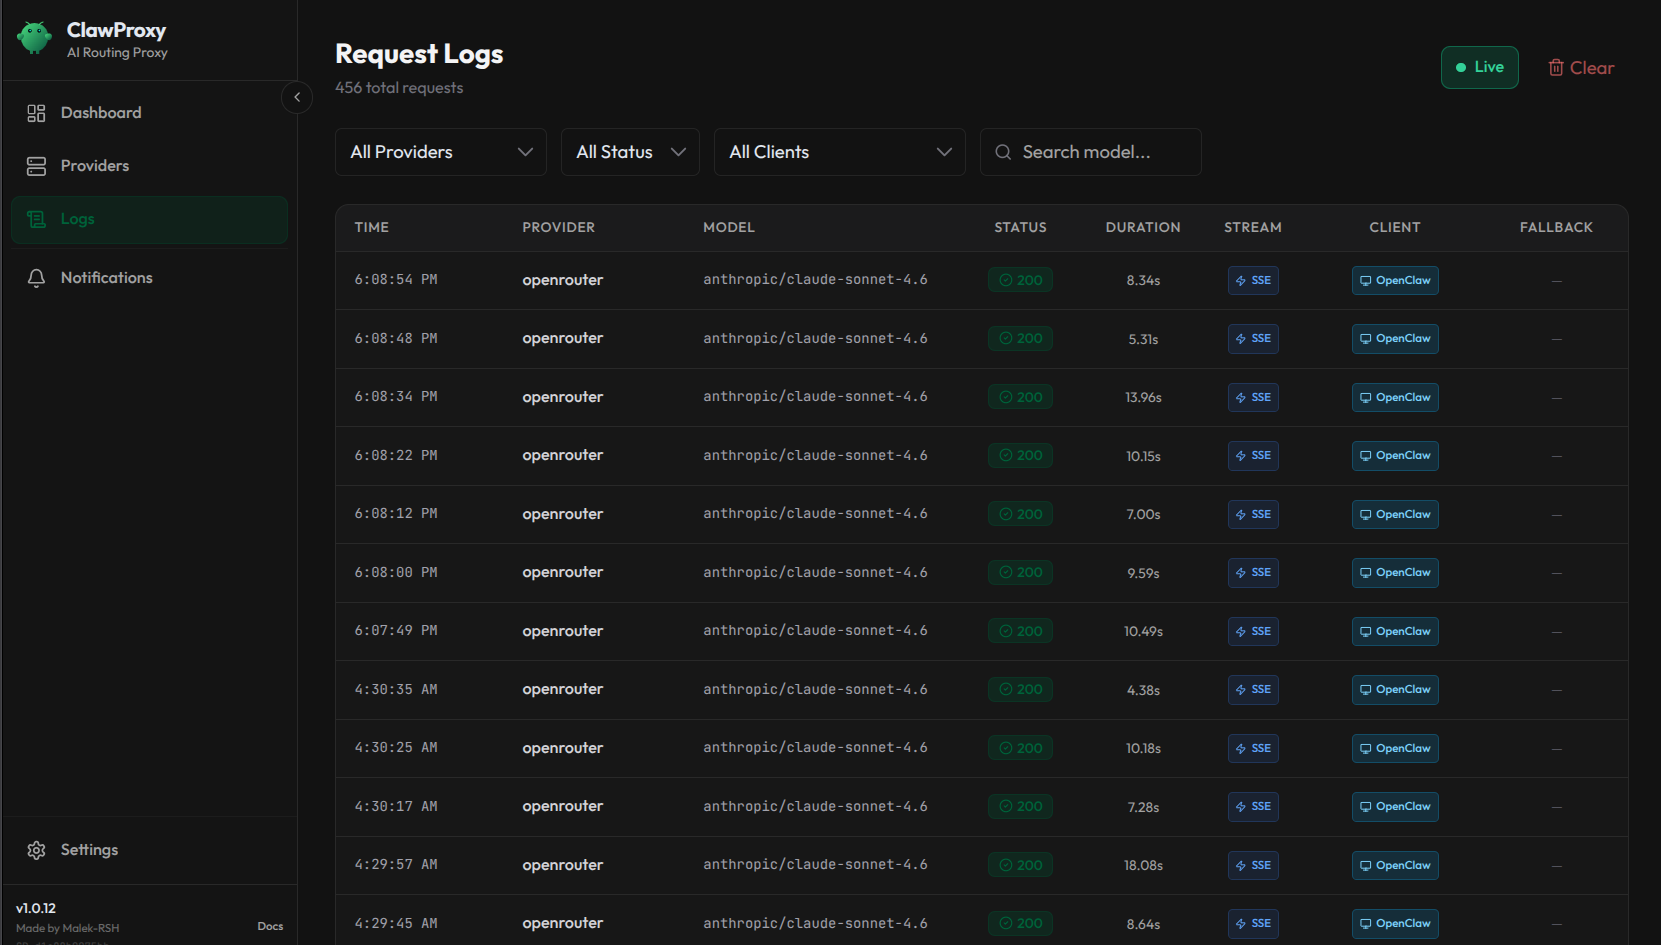Click the 456 total requests text
1661x945 pixels.
click(399, 88)
